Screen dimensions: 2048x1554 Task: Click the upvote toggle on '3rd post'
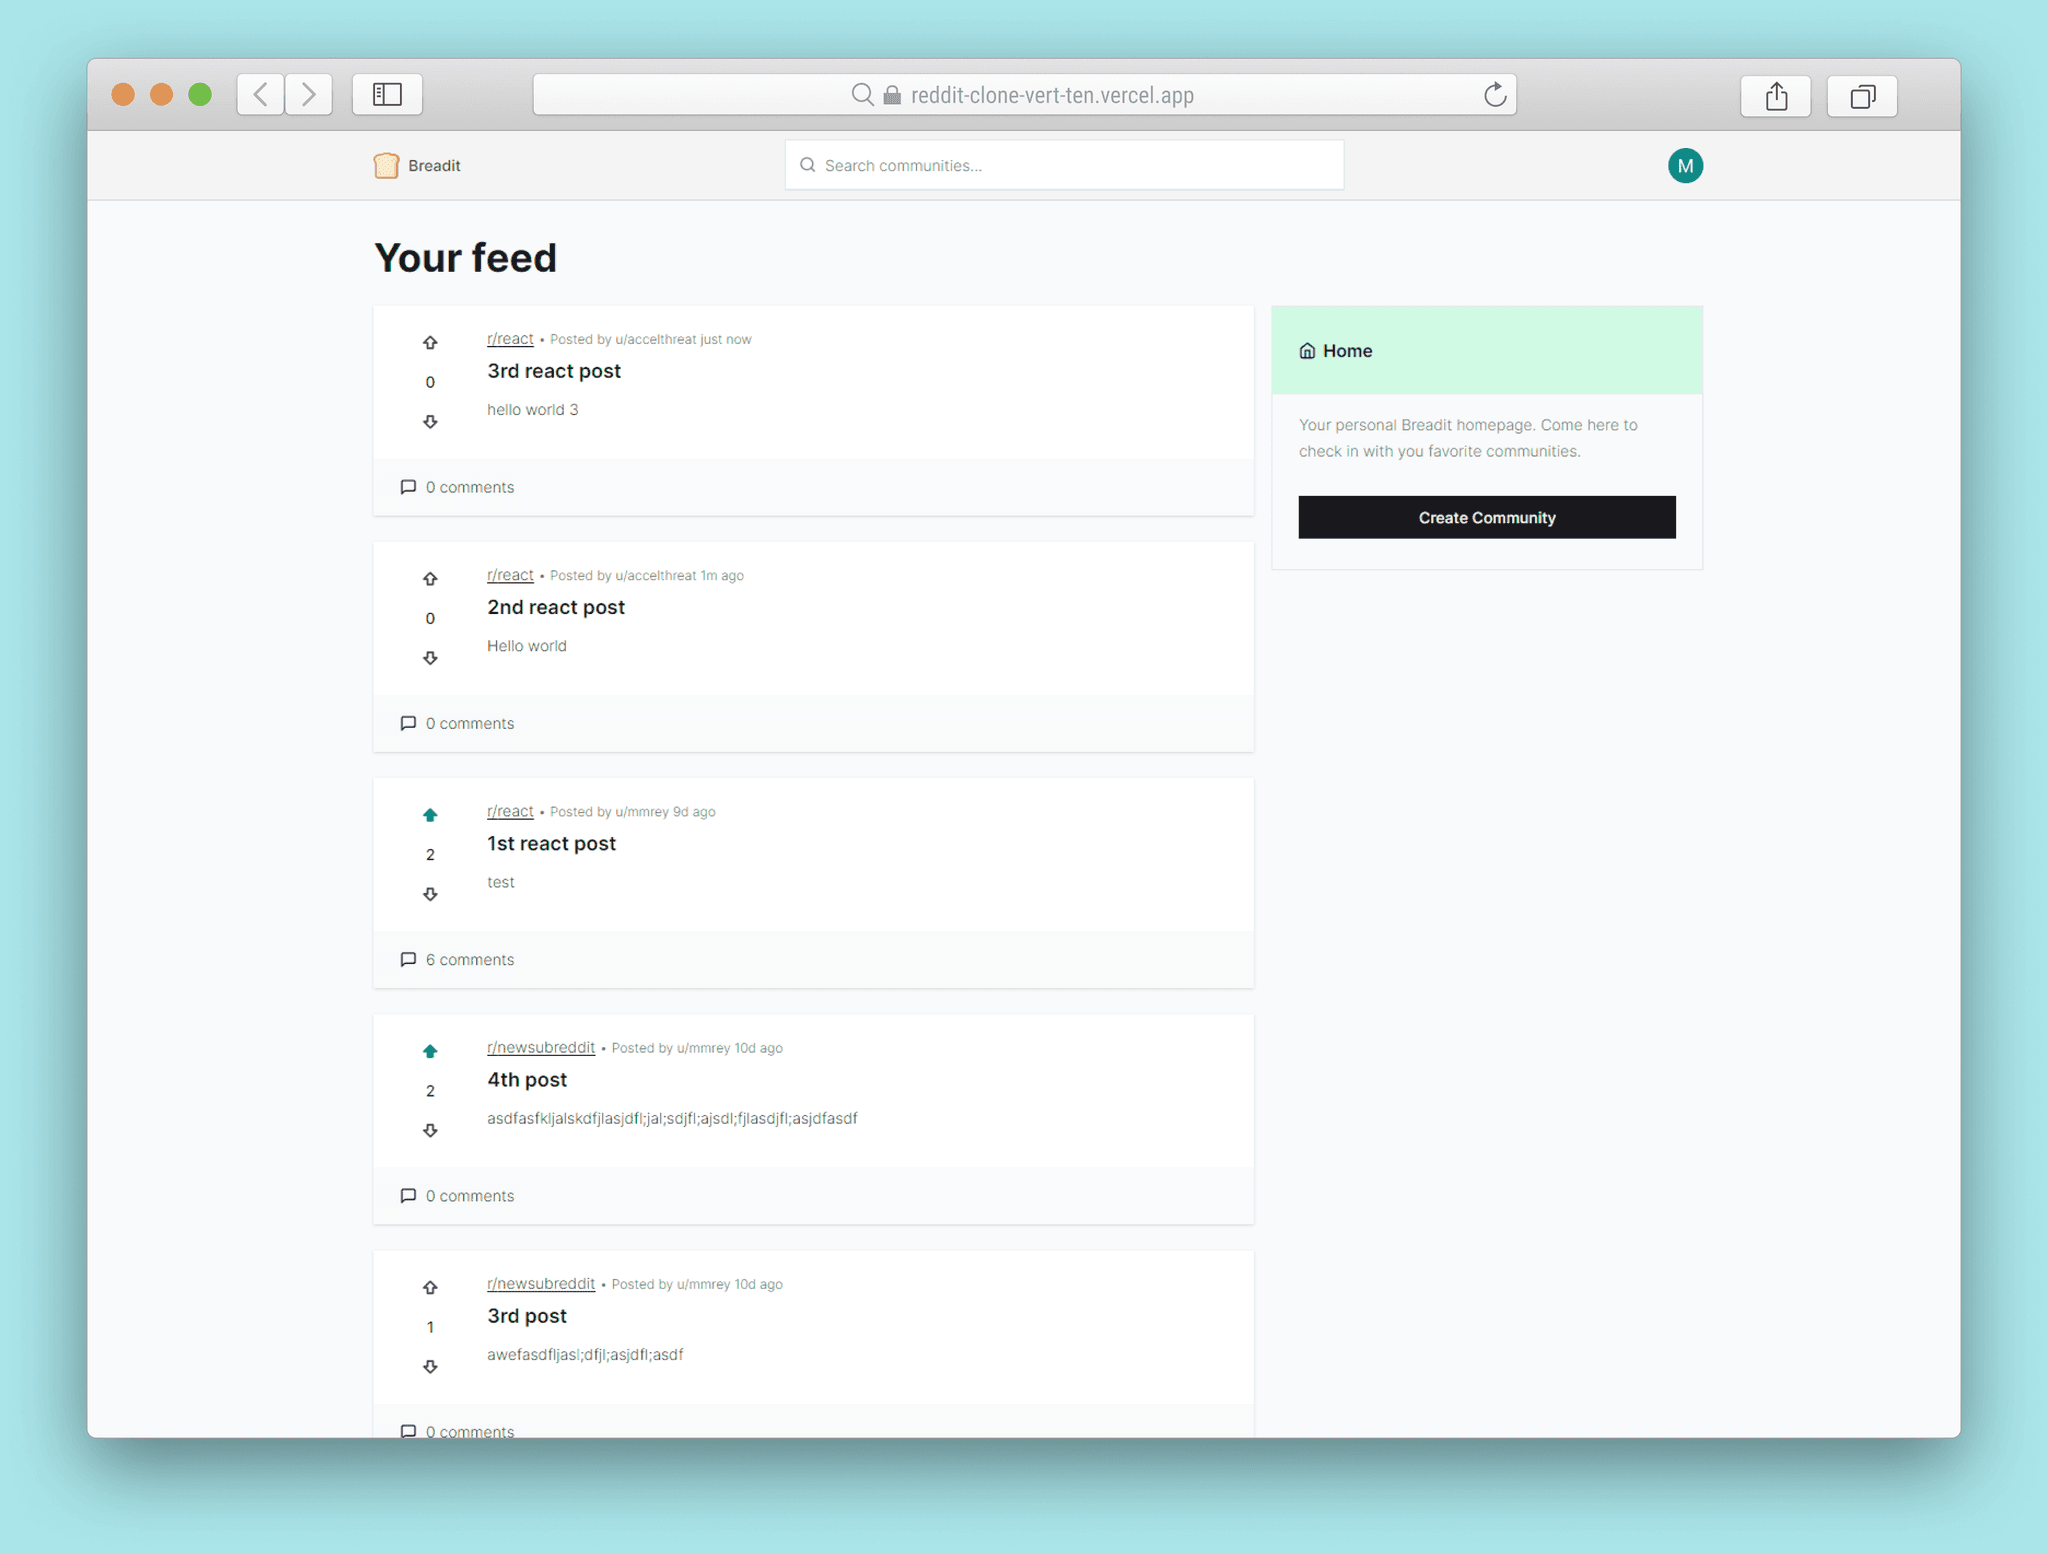click(431, 1288)
